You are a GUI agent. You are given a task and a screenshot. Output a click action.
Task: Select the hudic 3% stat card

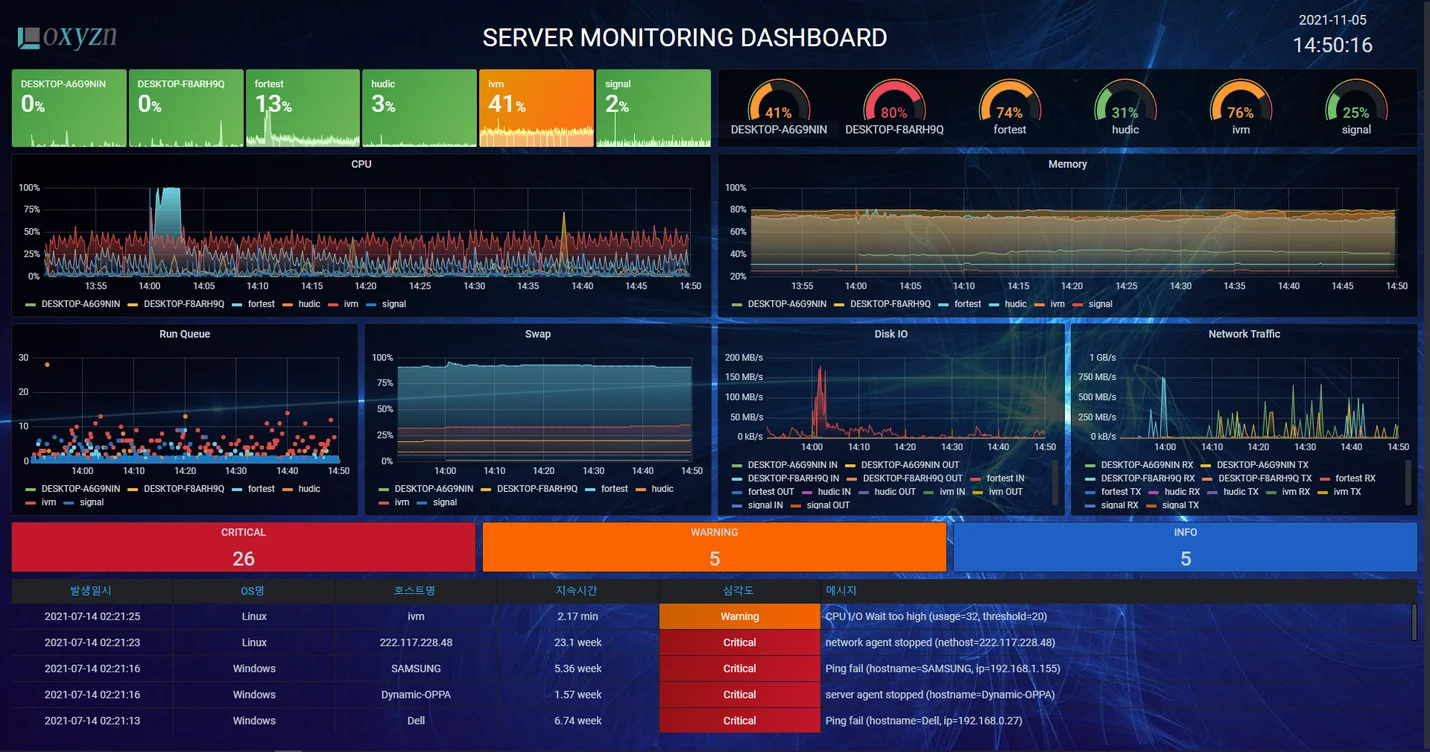coord(419,108)
